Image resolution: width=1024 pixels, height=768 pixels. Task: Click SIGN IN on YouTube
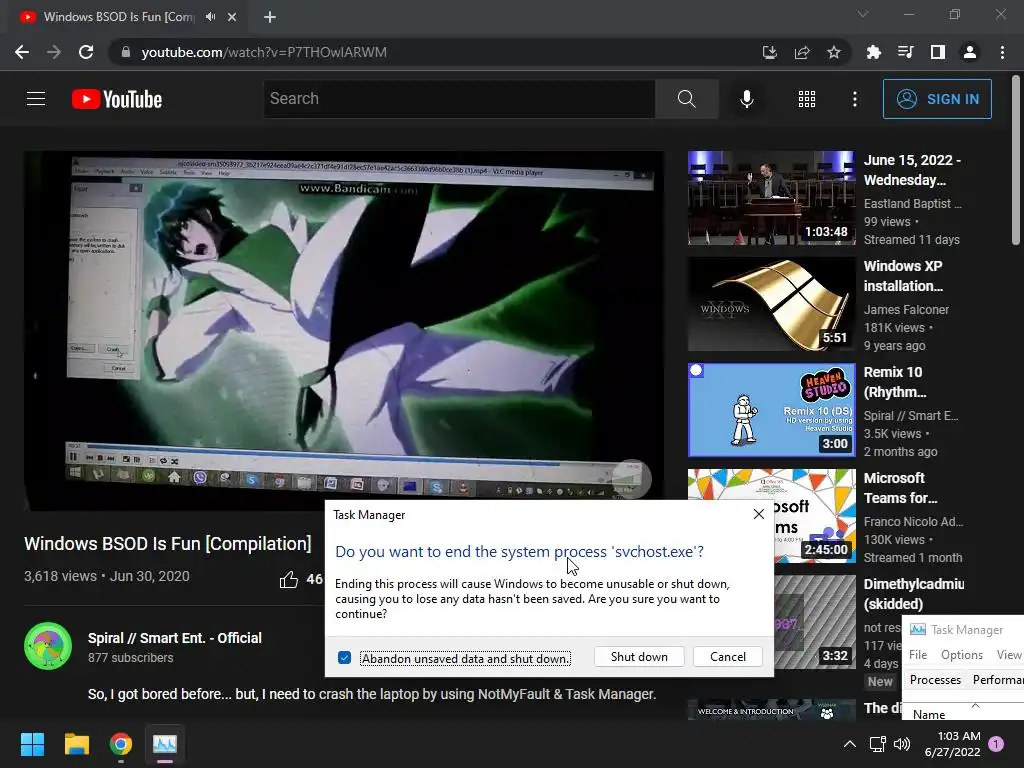coord(937,99)
